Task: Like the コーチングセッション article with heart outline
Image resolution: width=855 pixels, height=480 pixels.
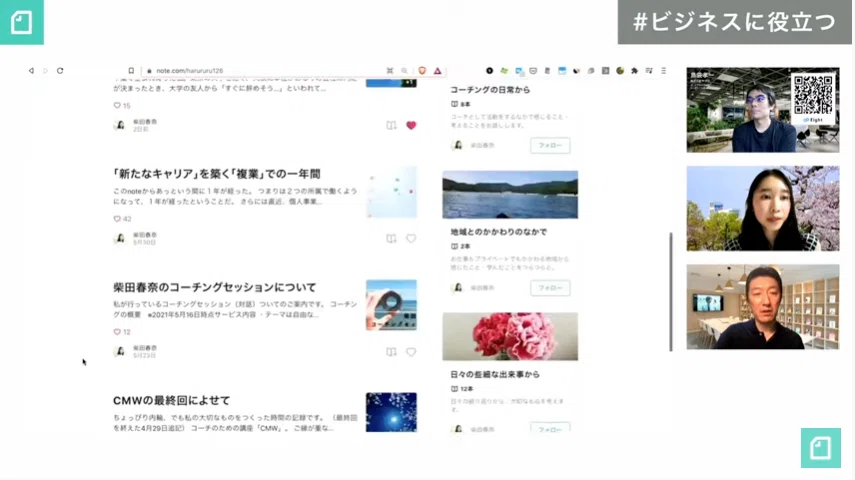Action: pos(411,352)
